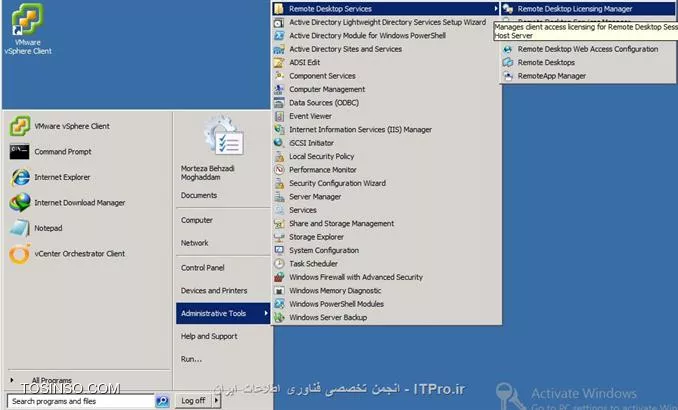The image size is (678, 410).
Task: Click the Performance Monitor icon
Action: tap(279, 170)
